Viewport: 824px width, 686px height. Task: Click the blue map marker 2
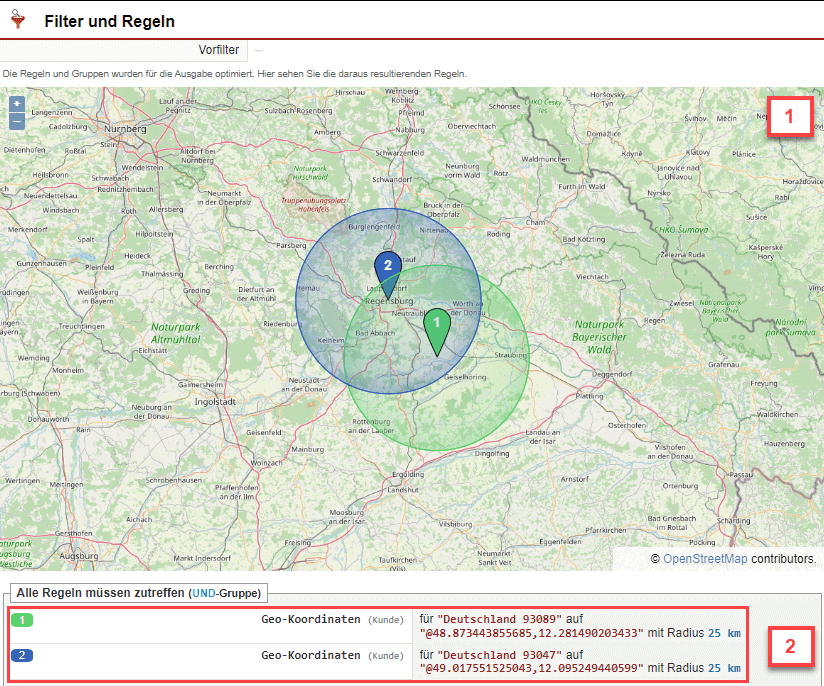pyautogui.click(x=388, y=267)
